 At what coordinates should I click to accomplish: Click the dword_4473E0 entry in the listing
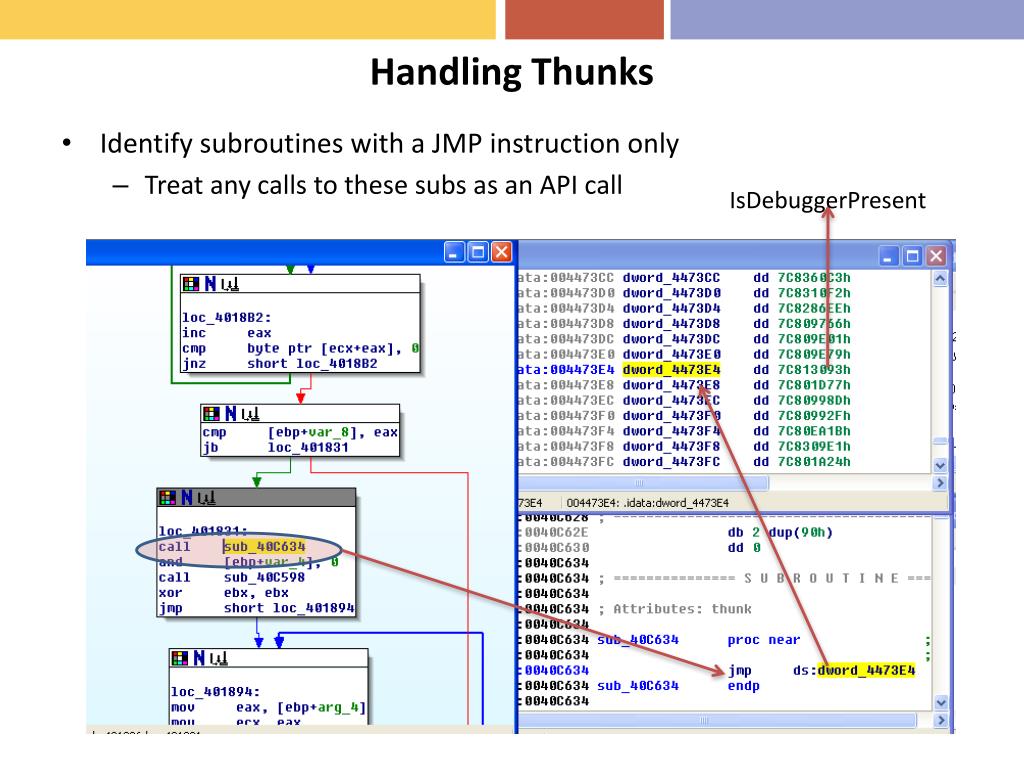tap(671, 355)
